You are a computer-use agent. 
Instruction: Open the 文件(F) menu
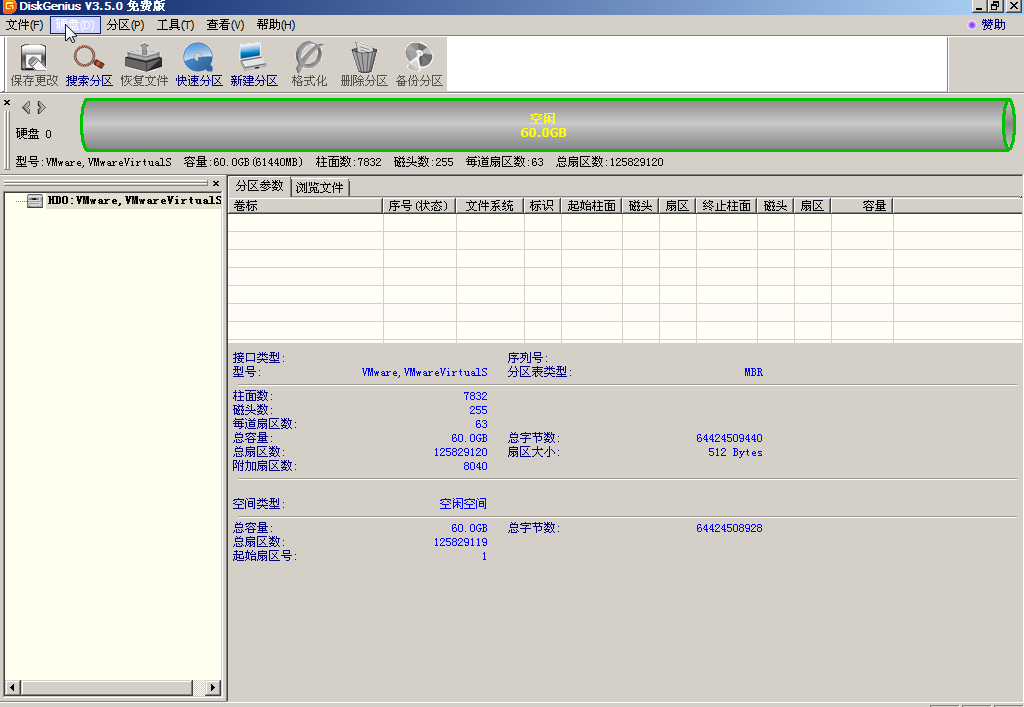click(24, 25)
